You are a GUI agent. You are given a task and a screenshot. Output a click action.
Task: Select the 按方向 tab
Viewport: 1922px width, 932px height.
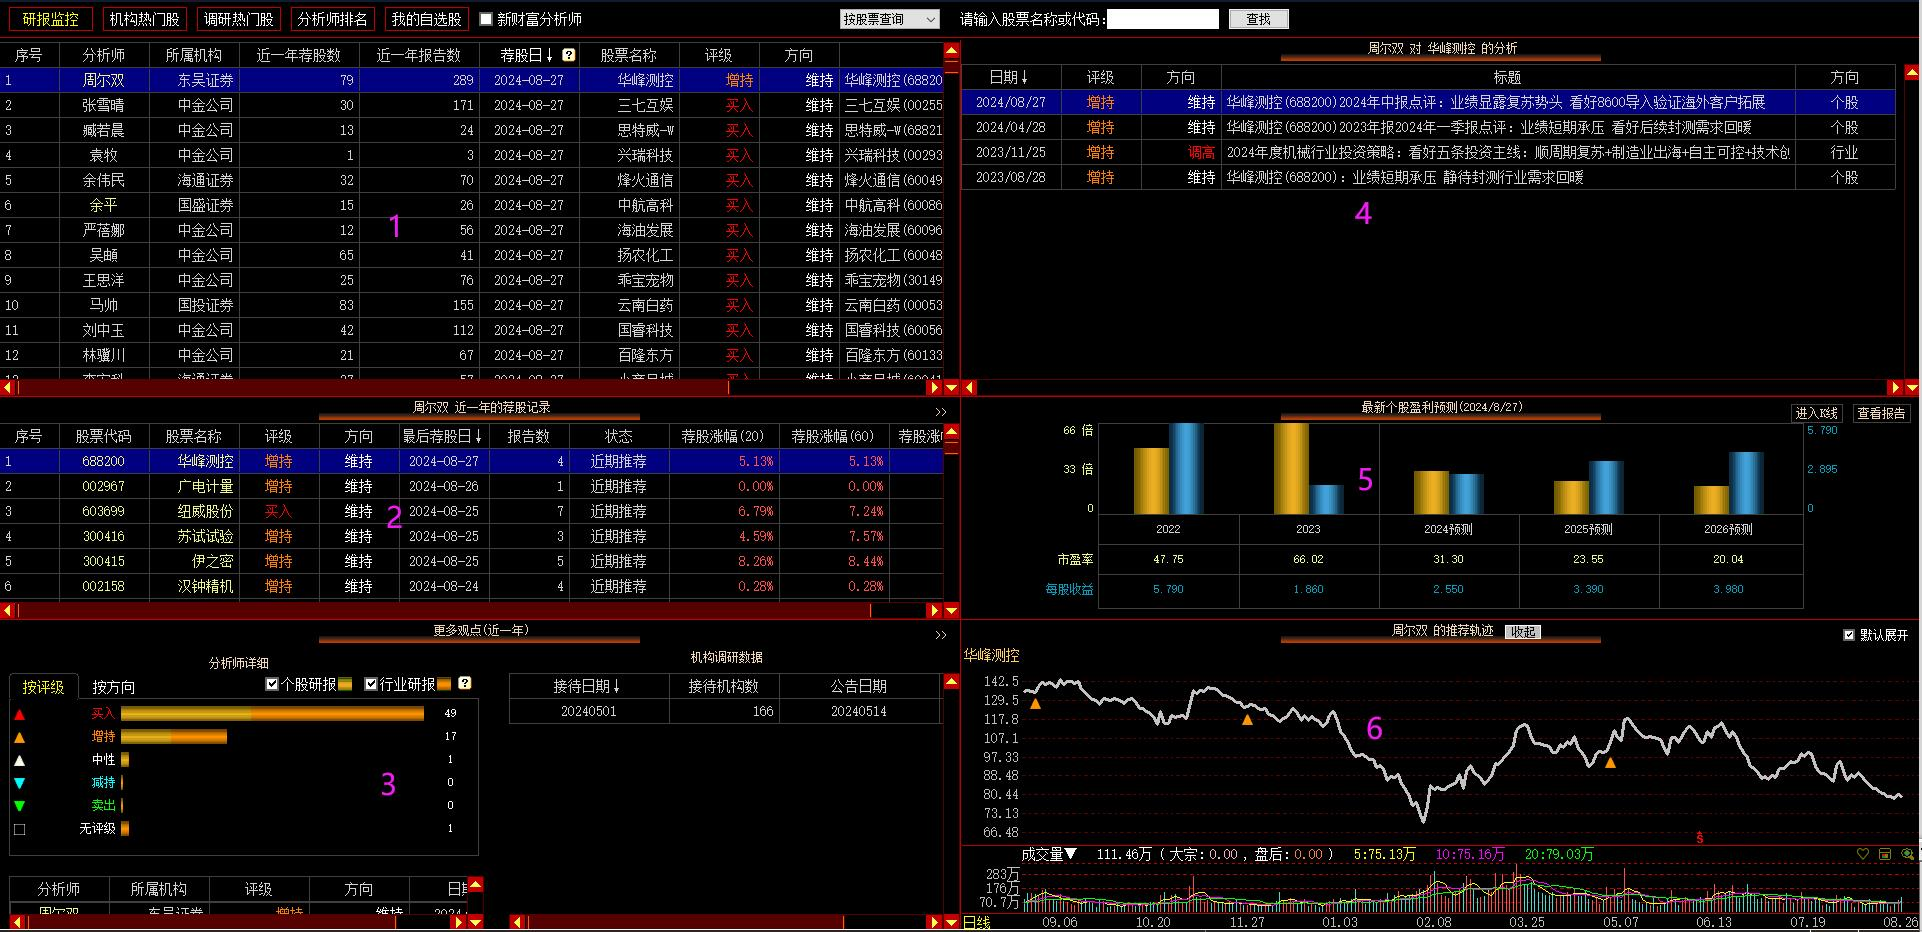pos(113,687)
